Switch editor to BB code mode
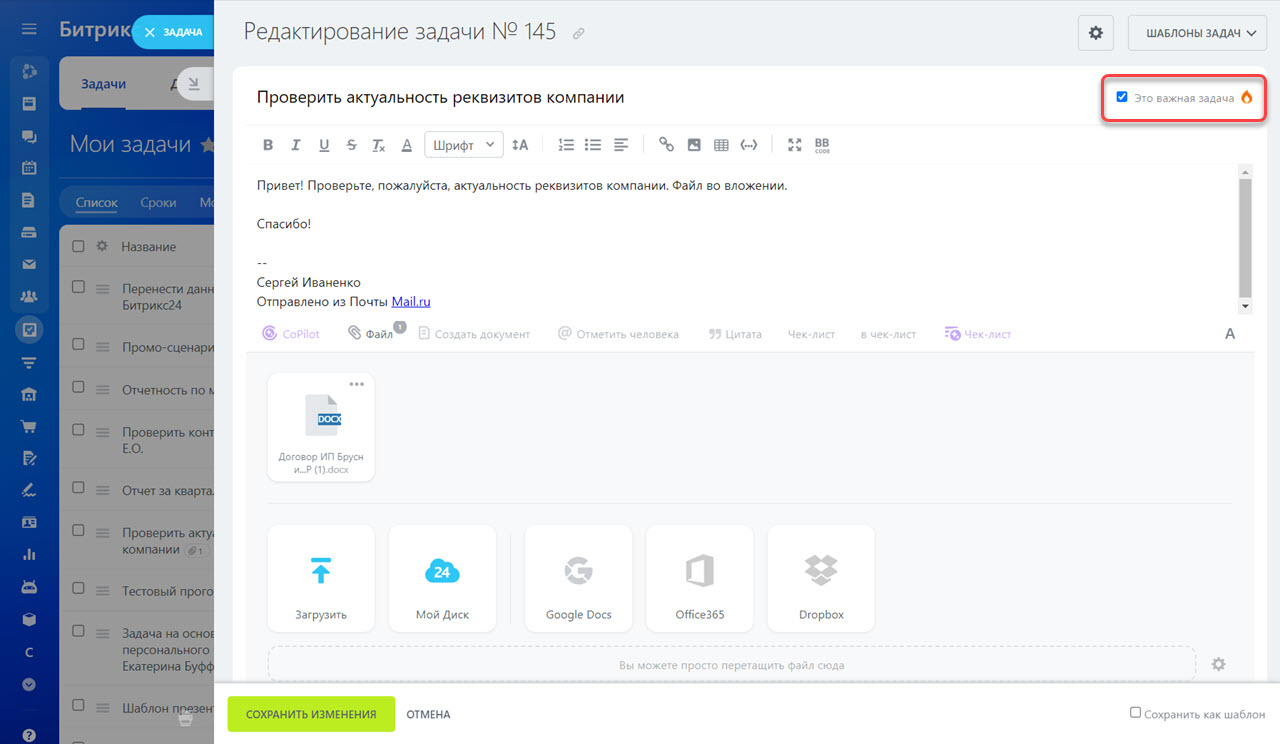 point(822,145)
